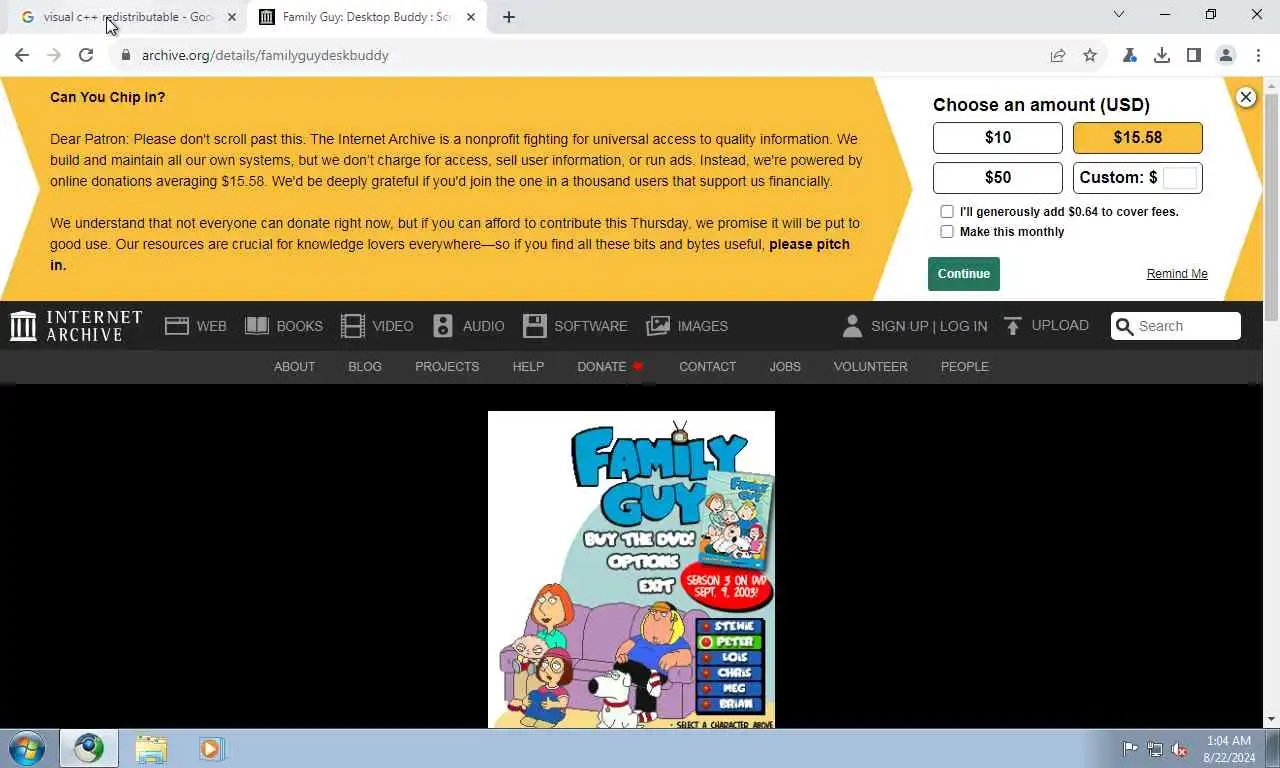Image resolution: width=1280 pixels, height=768 pixels.
Task: Click the user silhouette sign-up icon
Action: coord(852,326)
